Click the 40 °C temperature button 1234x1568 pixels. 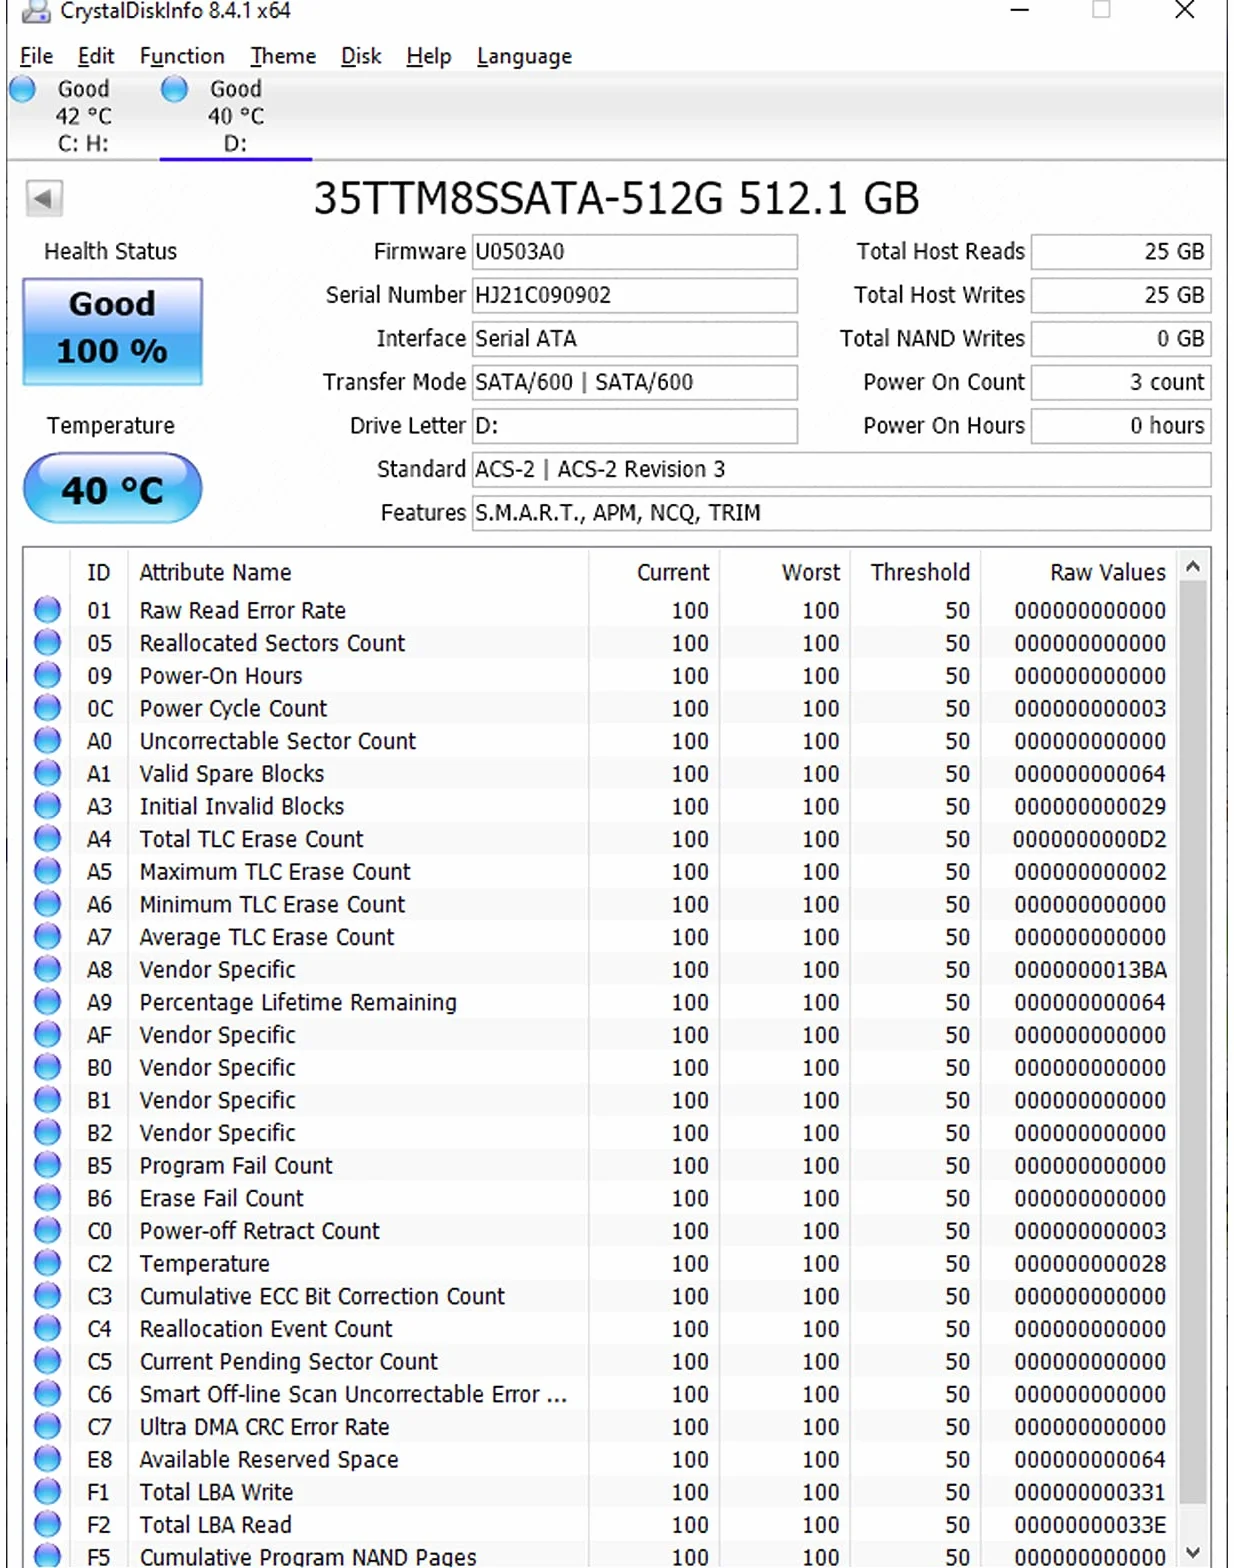pos(112,489)
